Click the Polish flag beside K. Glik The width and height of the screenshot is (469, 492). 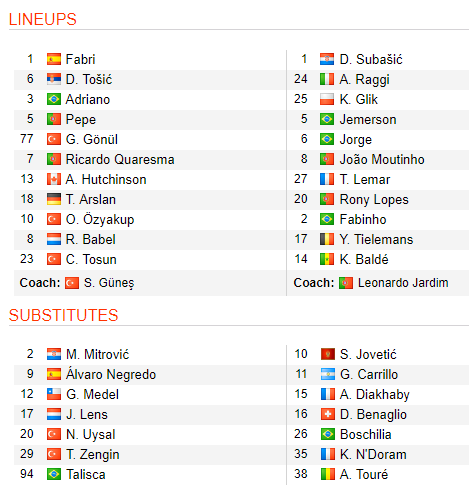[327, 99]
